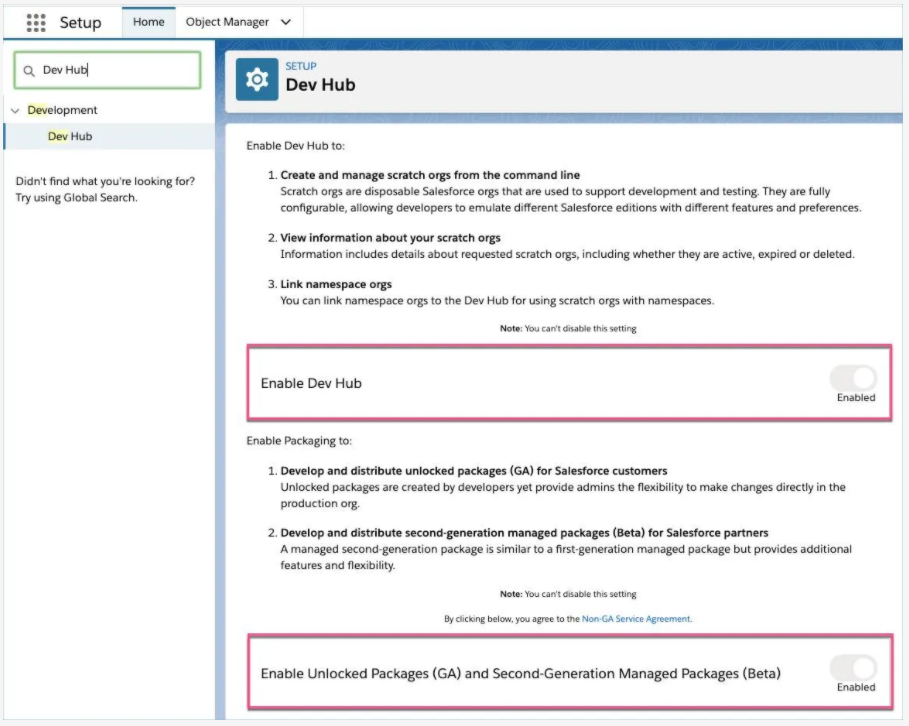
Task: Click 'Develop and distribute unlocked packages' heading
Action: 474,471
